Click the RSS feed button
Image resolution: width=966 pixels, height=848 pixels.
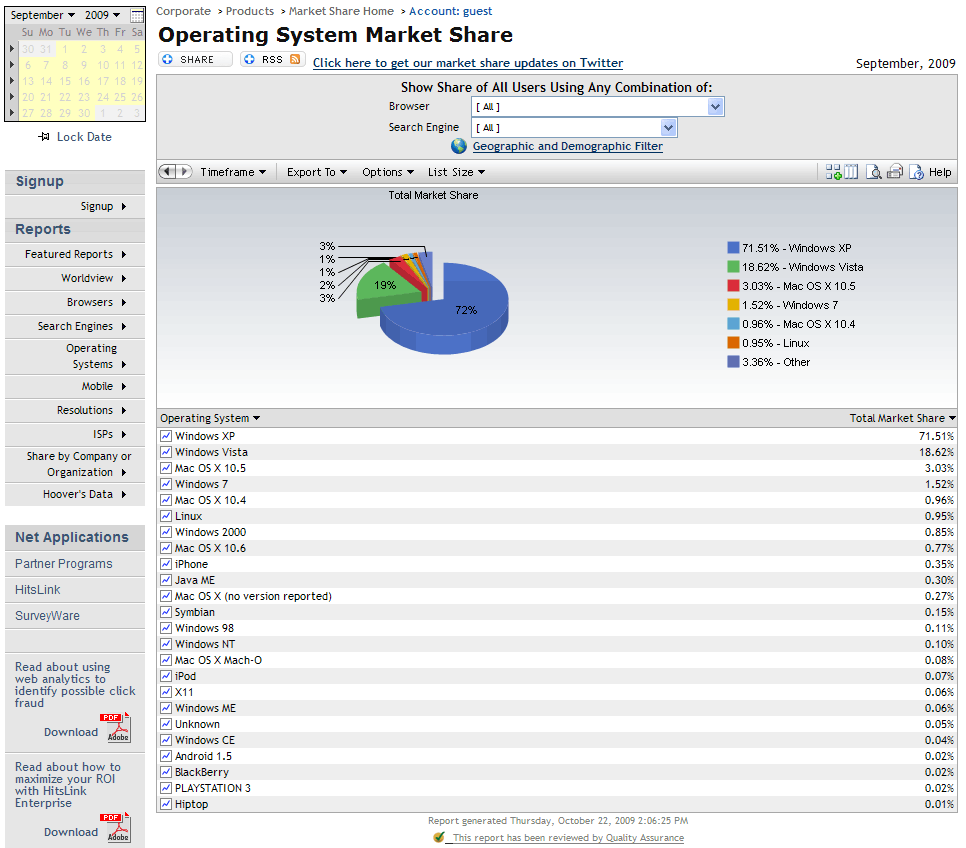point(272,59)
